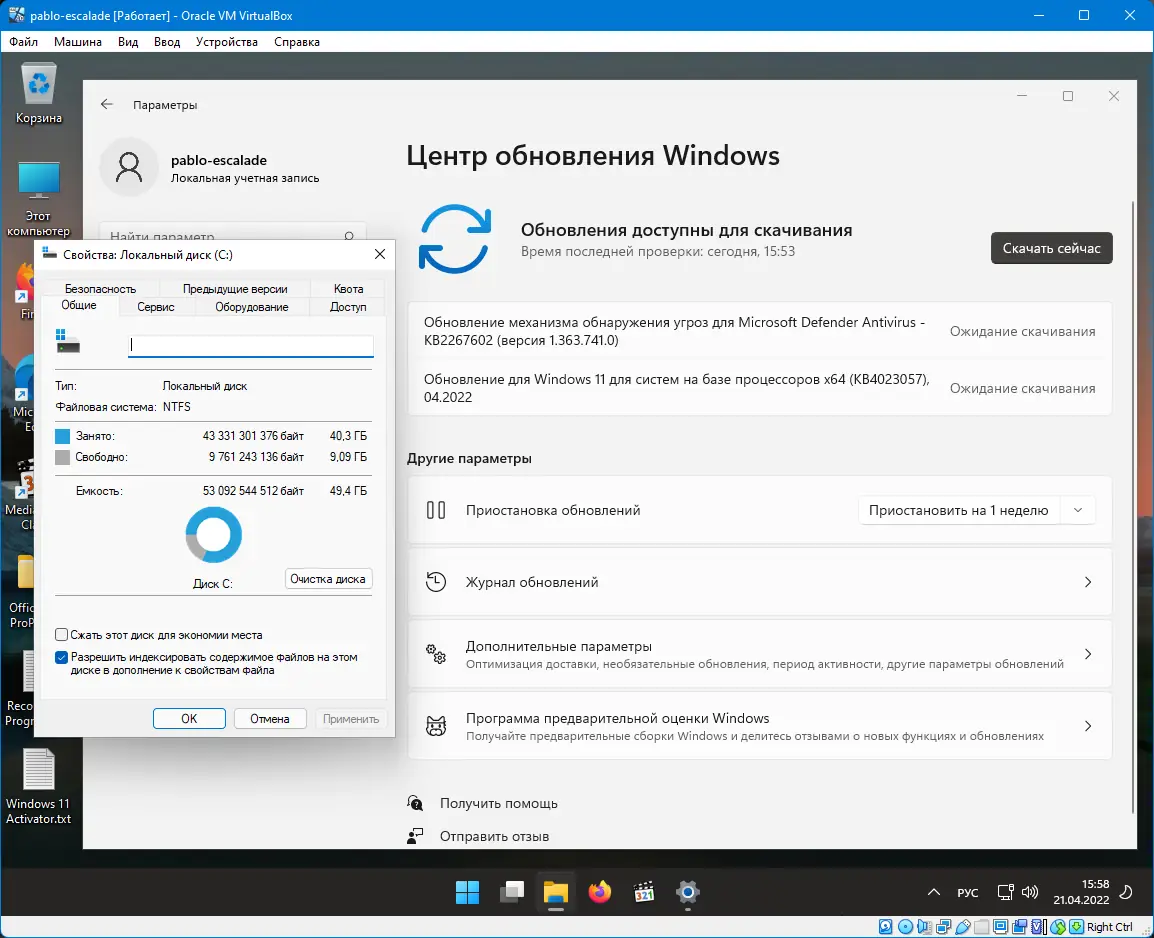Click the volume speaker icon in the tray
1154x938 pixels.
click(x=1030, y=892)
